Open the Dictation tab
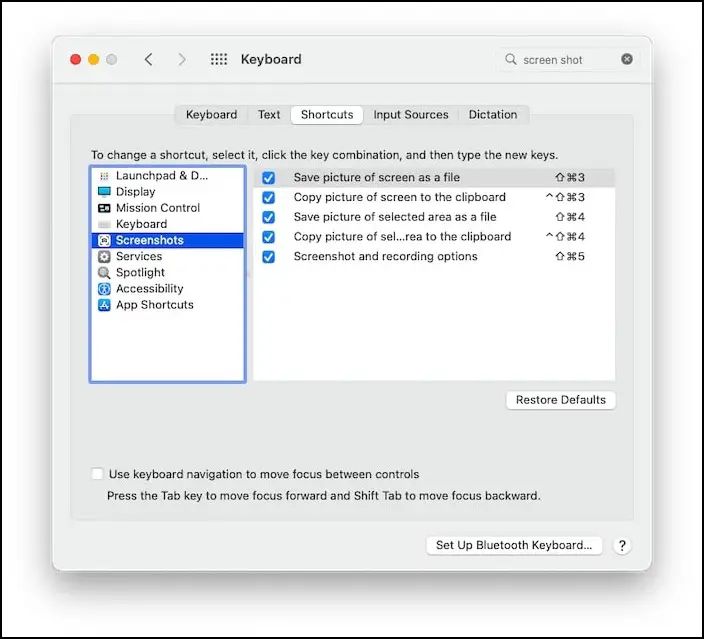Viewport: 704px width, 639px height. point(493,115)
